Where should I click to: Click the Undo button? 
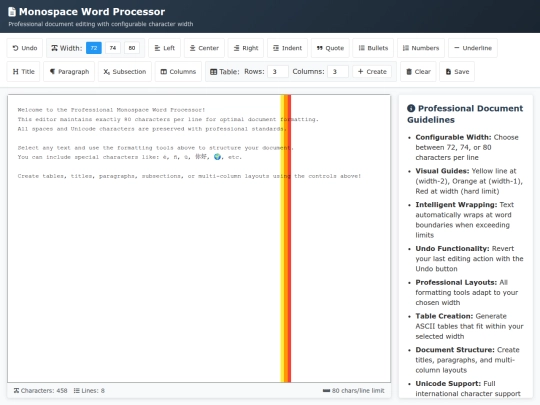tap(25, 48)
